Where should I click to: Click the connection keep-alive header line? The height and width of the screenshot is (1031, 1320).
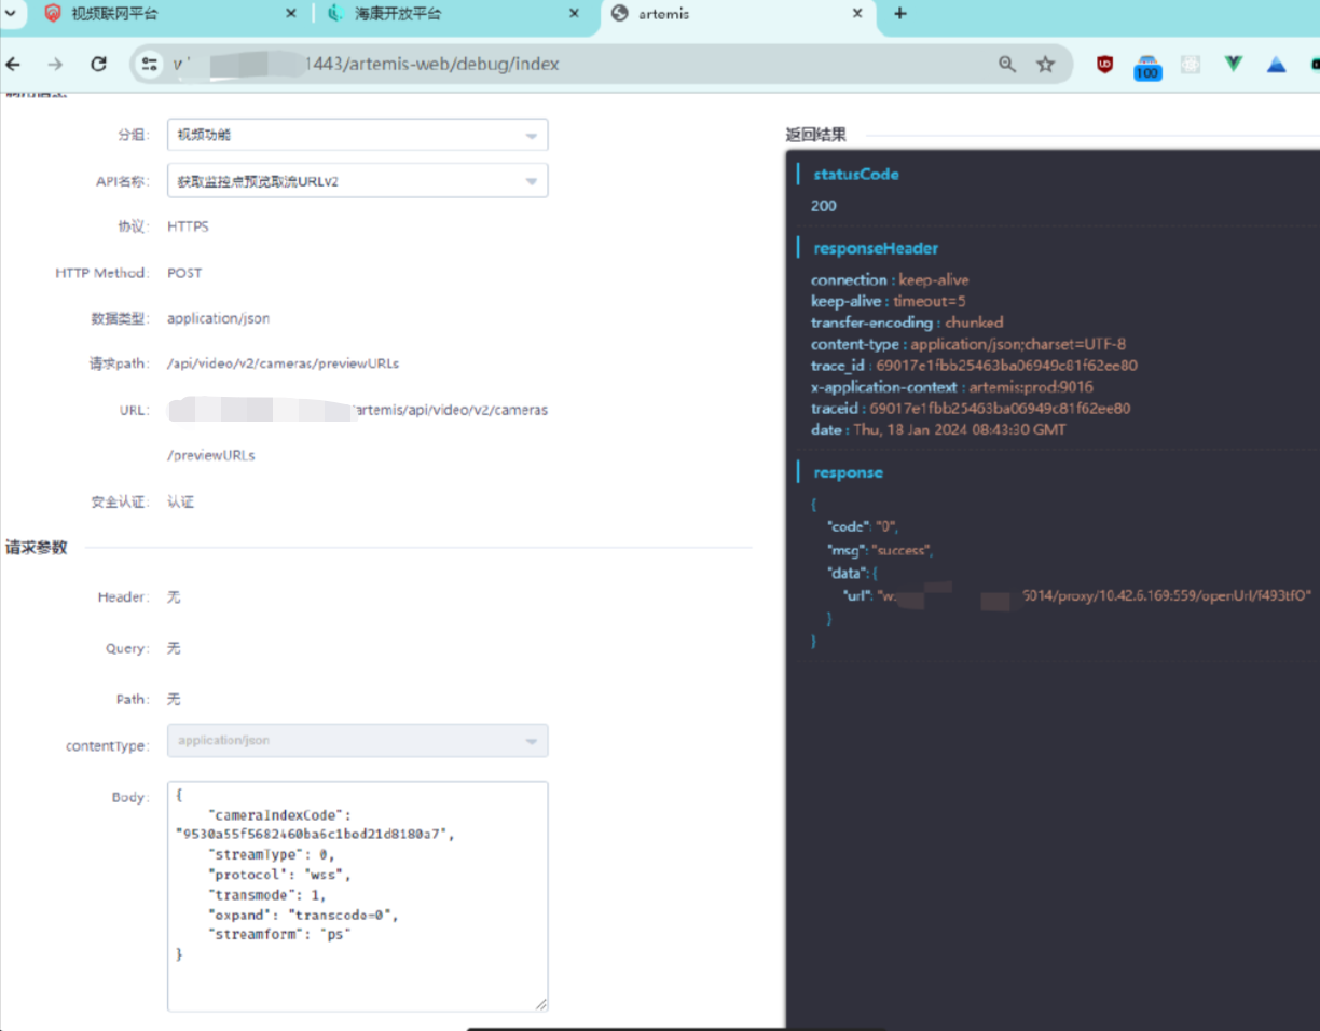coord(889,280)
